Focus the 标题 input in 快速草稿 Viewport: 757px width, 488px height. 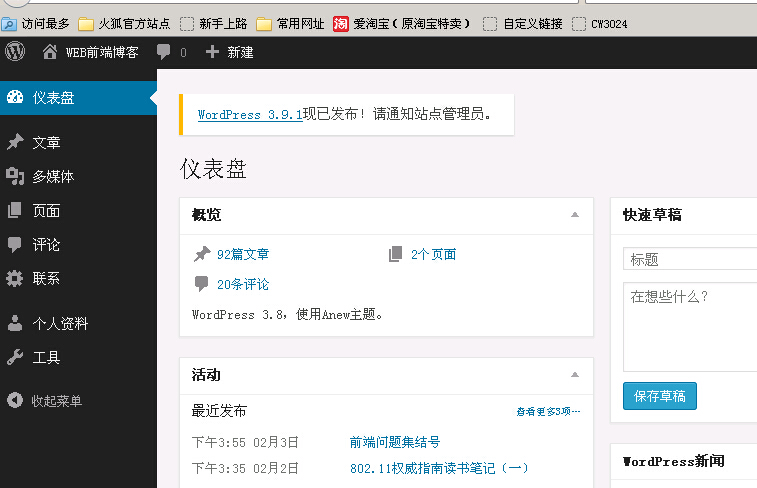[x=690, y=259]
